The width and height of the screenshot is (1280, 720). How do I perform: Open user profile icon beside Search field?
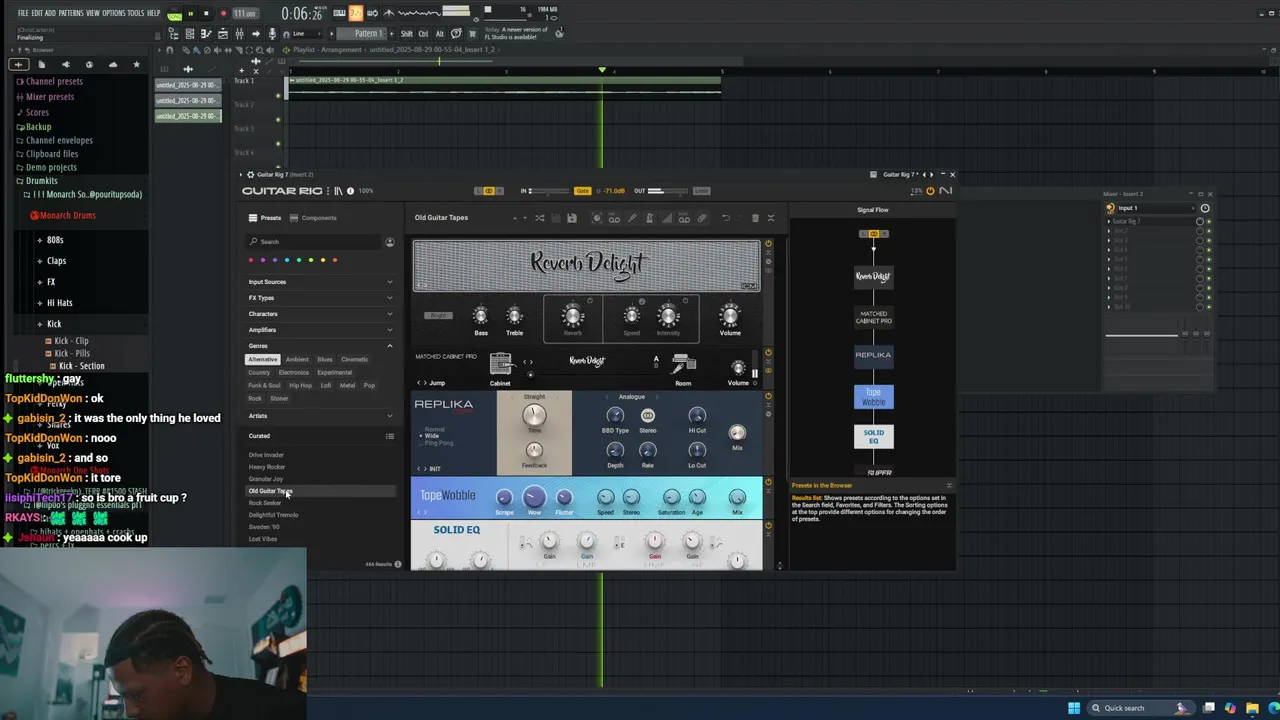click(390, 242)
